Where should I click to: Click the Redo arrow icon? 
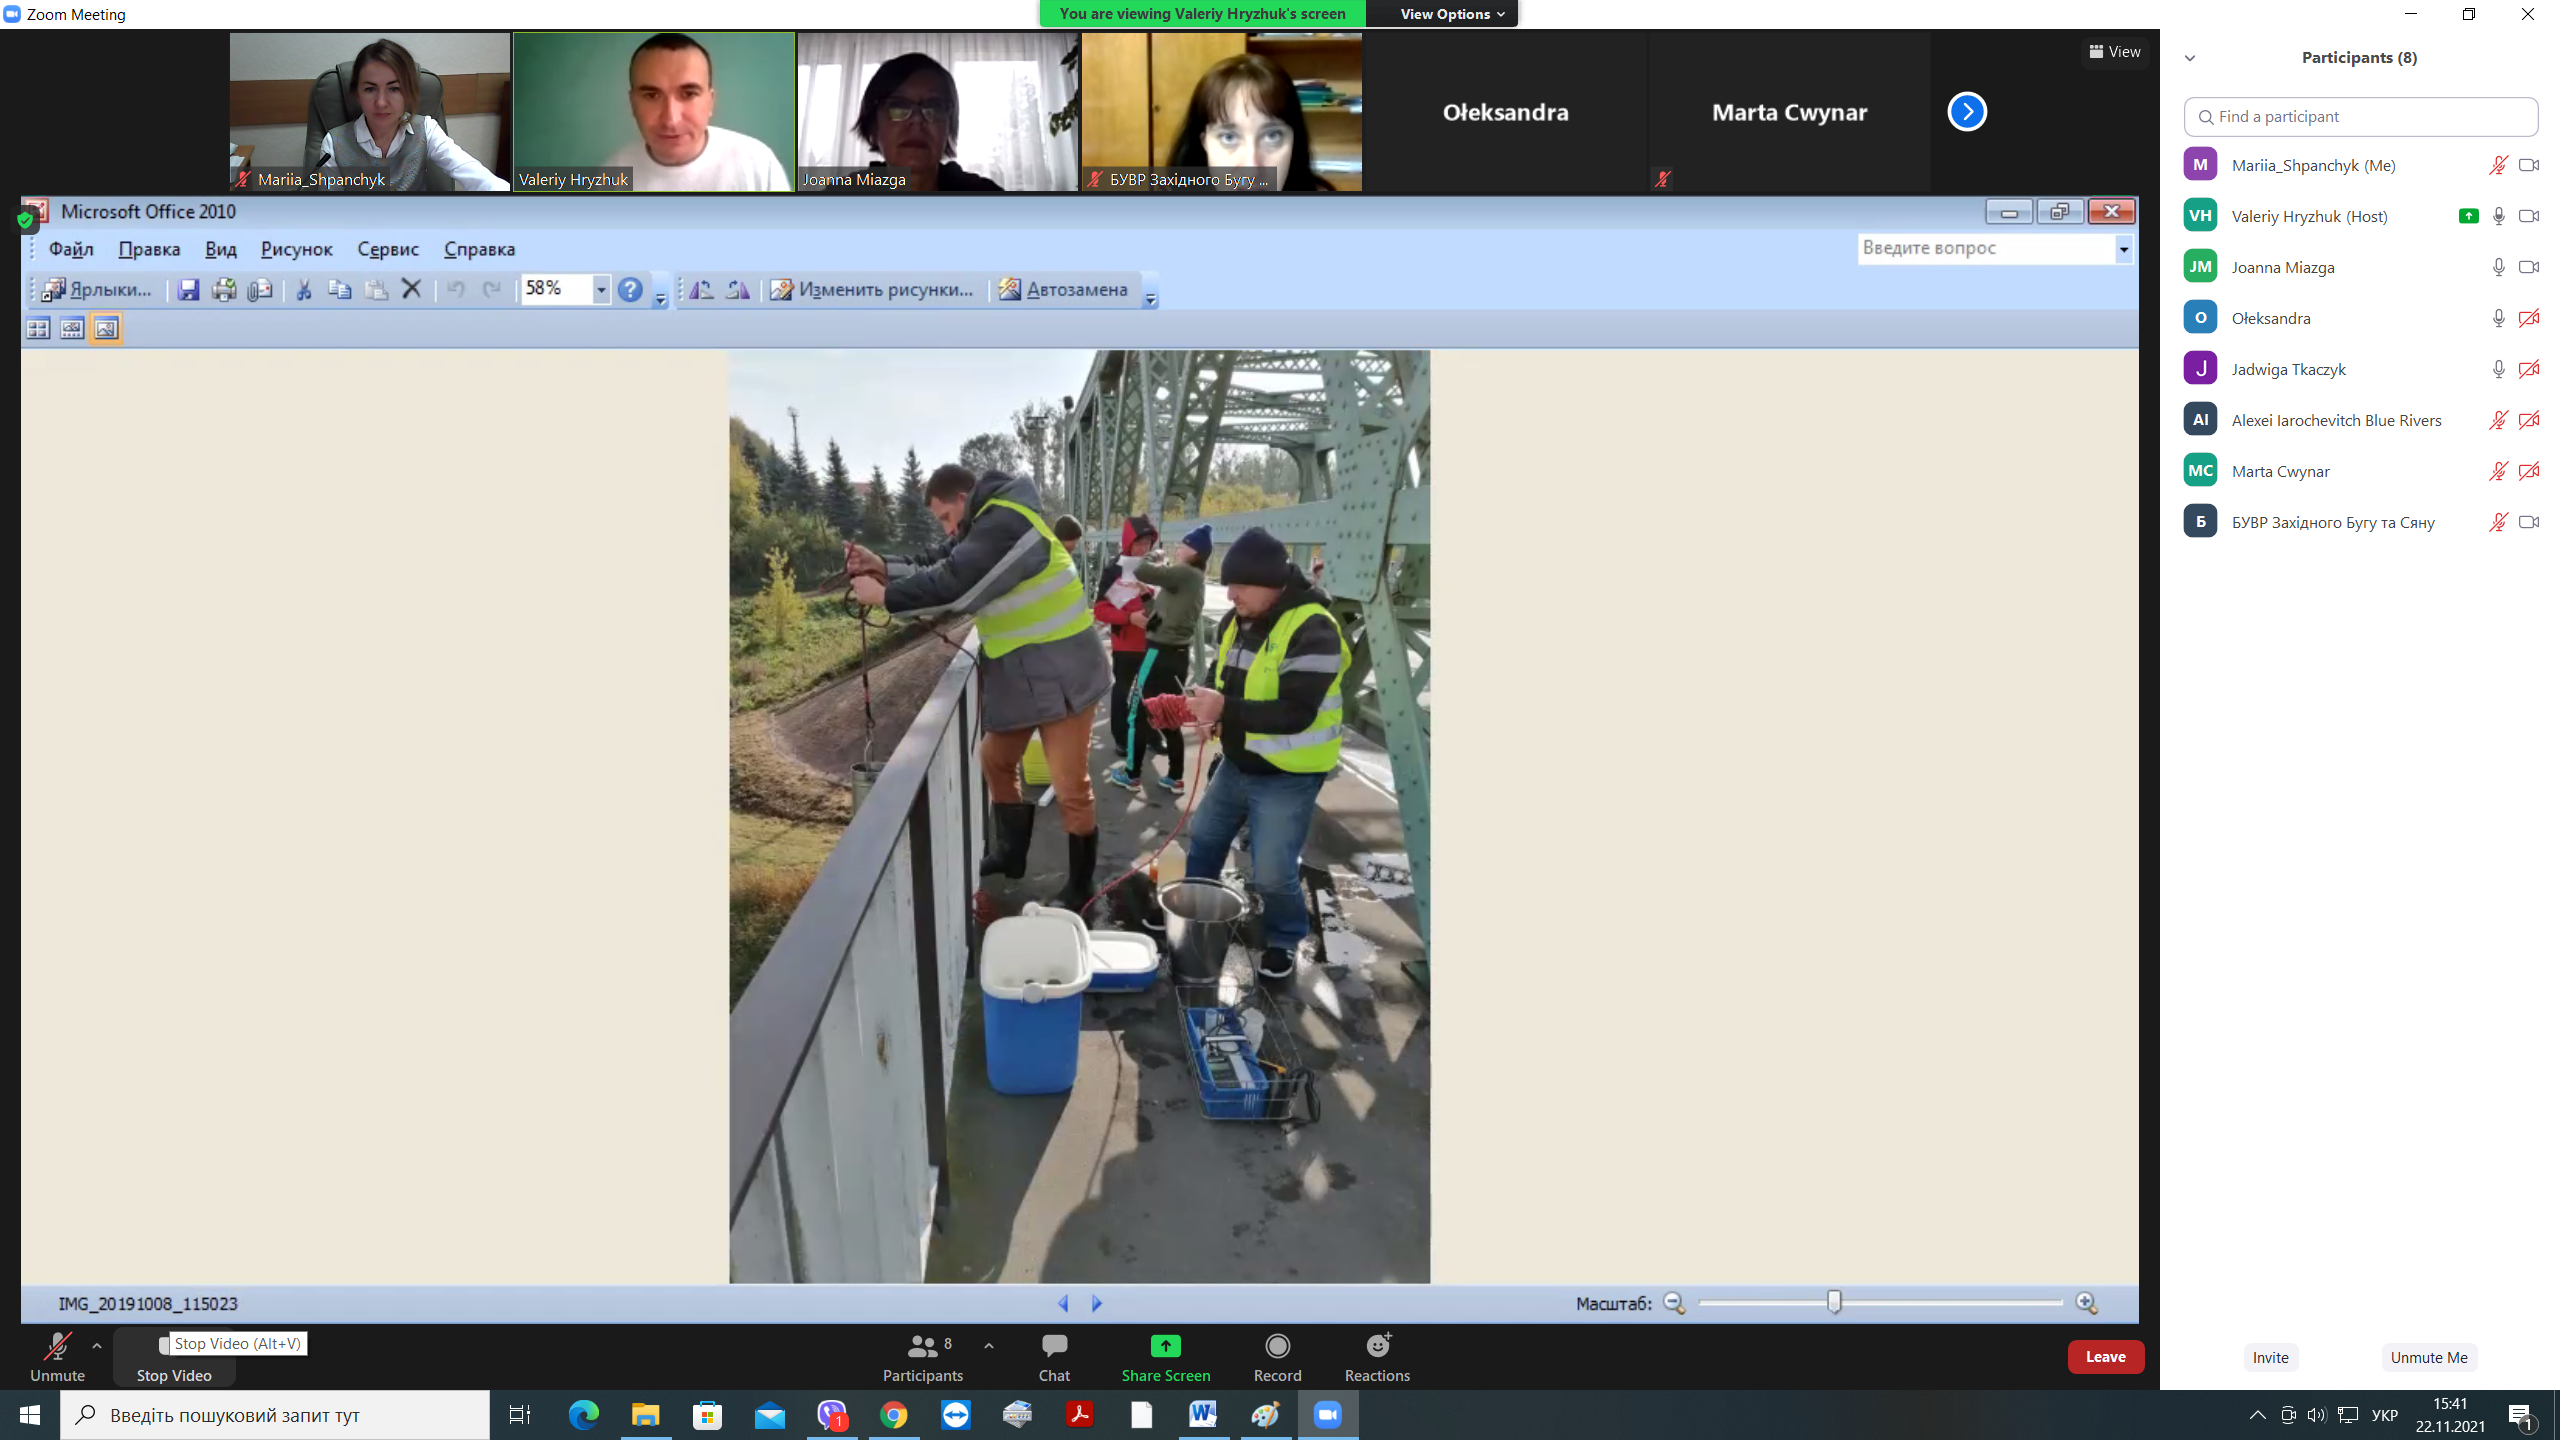pyautogui.click(x=492, y=290)
